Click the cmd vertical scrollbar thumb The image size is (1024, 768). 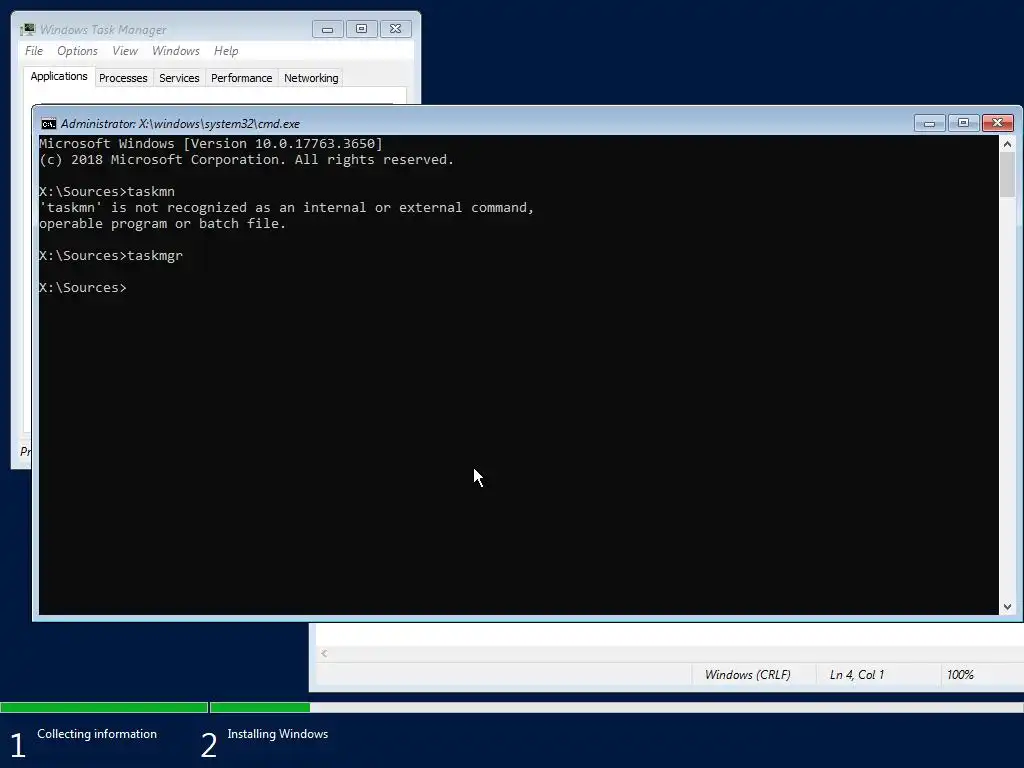point(1007,174)
